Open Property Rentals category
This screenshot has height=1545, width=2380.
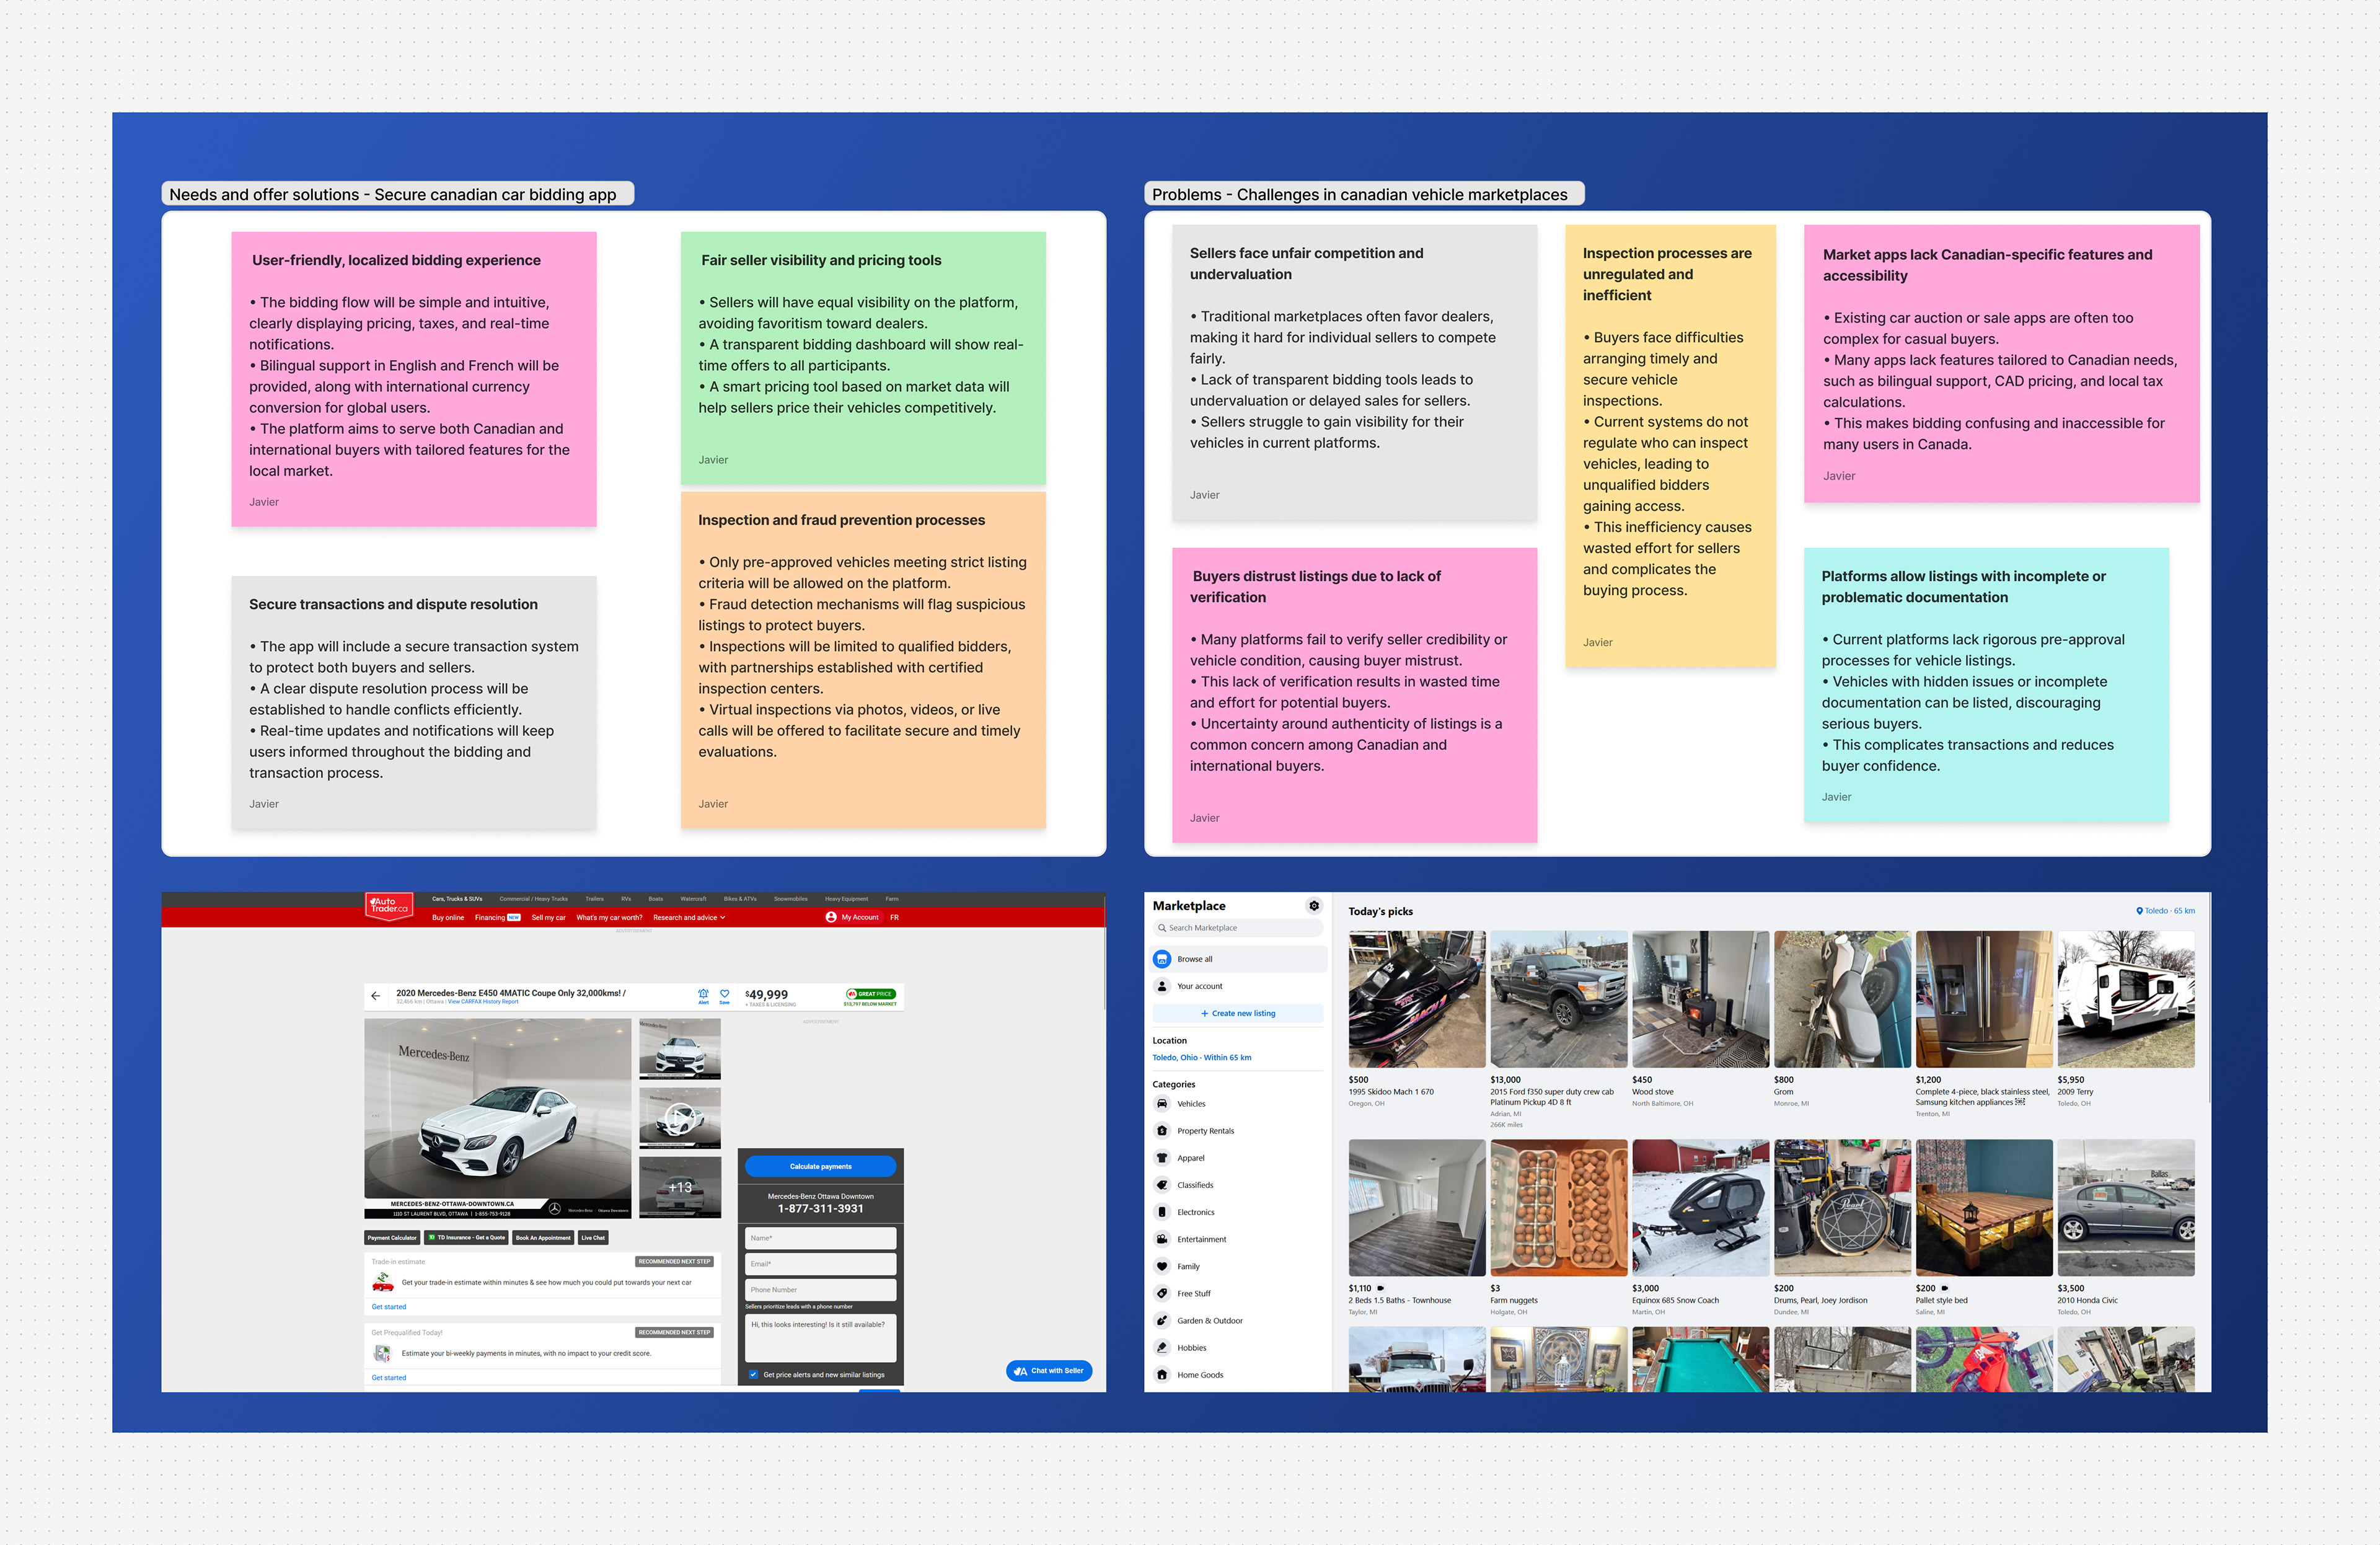(x=1205, y=1131)
